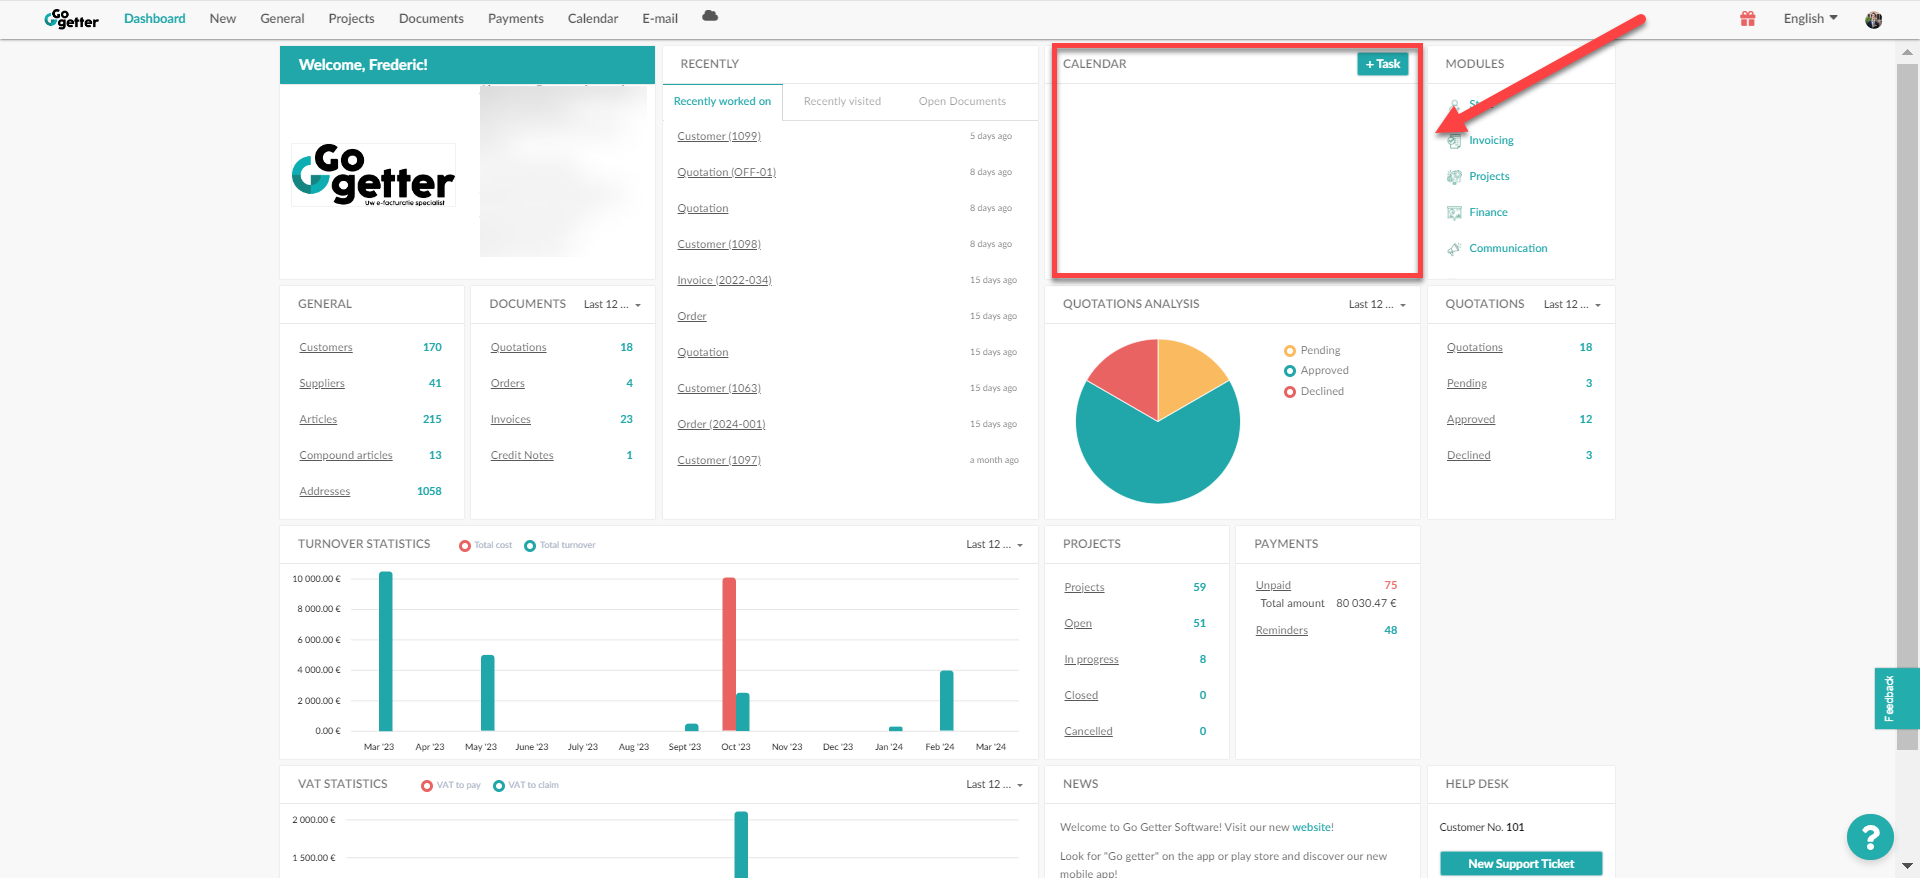Open Invoice (2022-034) recent item
The image size is (1920, 878).
coord(724,281)
